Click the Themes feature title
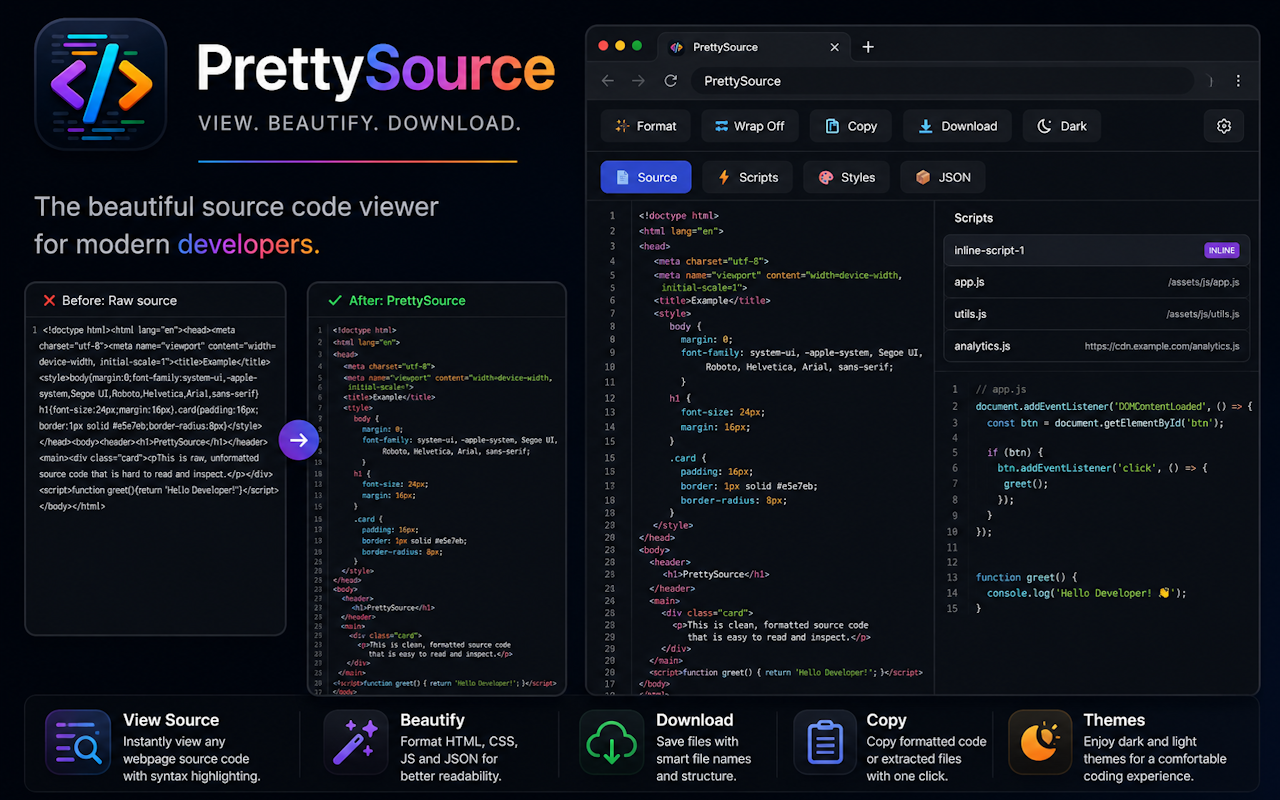This screenshot has height=800, width=1280. (x=1114, y=720)
